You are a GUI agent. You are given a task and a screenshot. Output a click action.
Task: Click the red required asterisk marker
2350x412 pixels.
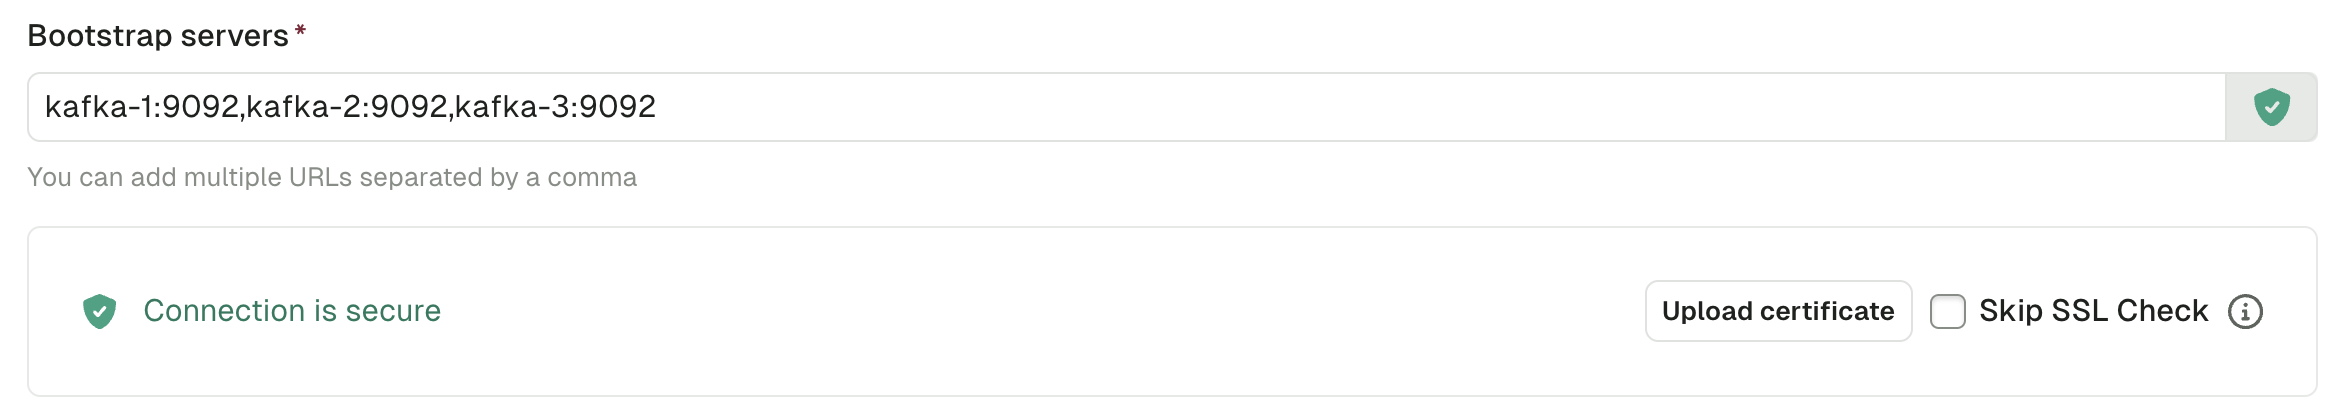[x=300, y=32]
